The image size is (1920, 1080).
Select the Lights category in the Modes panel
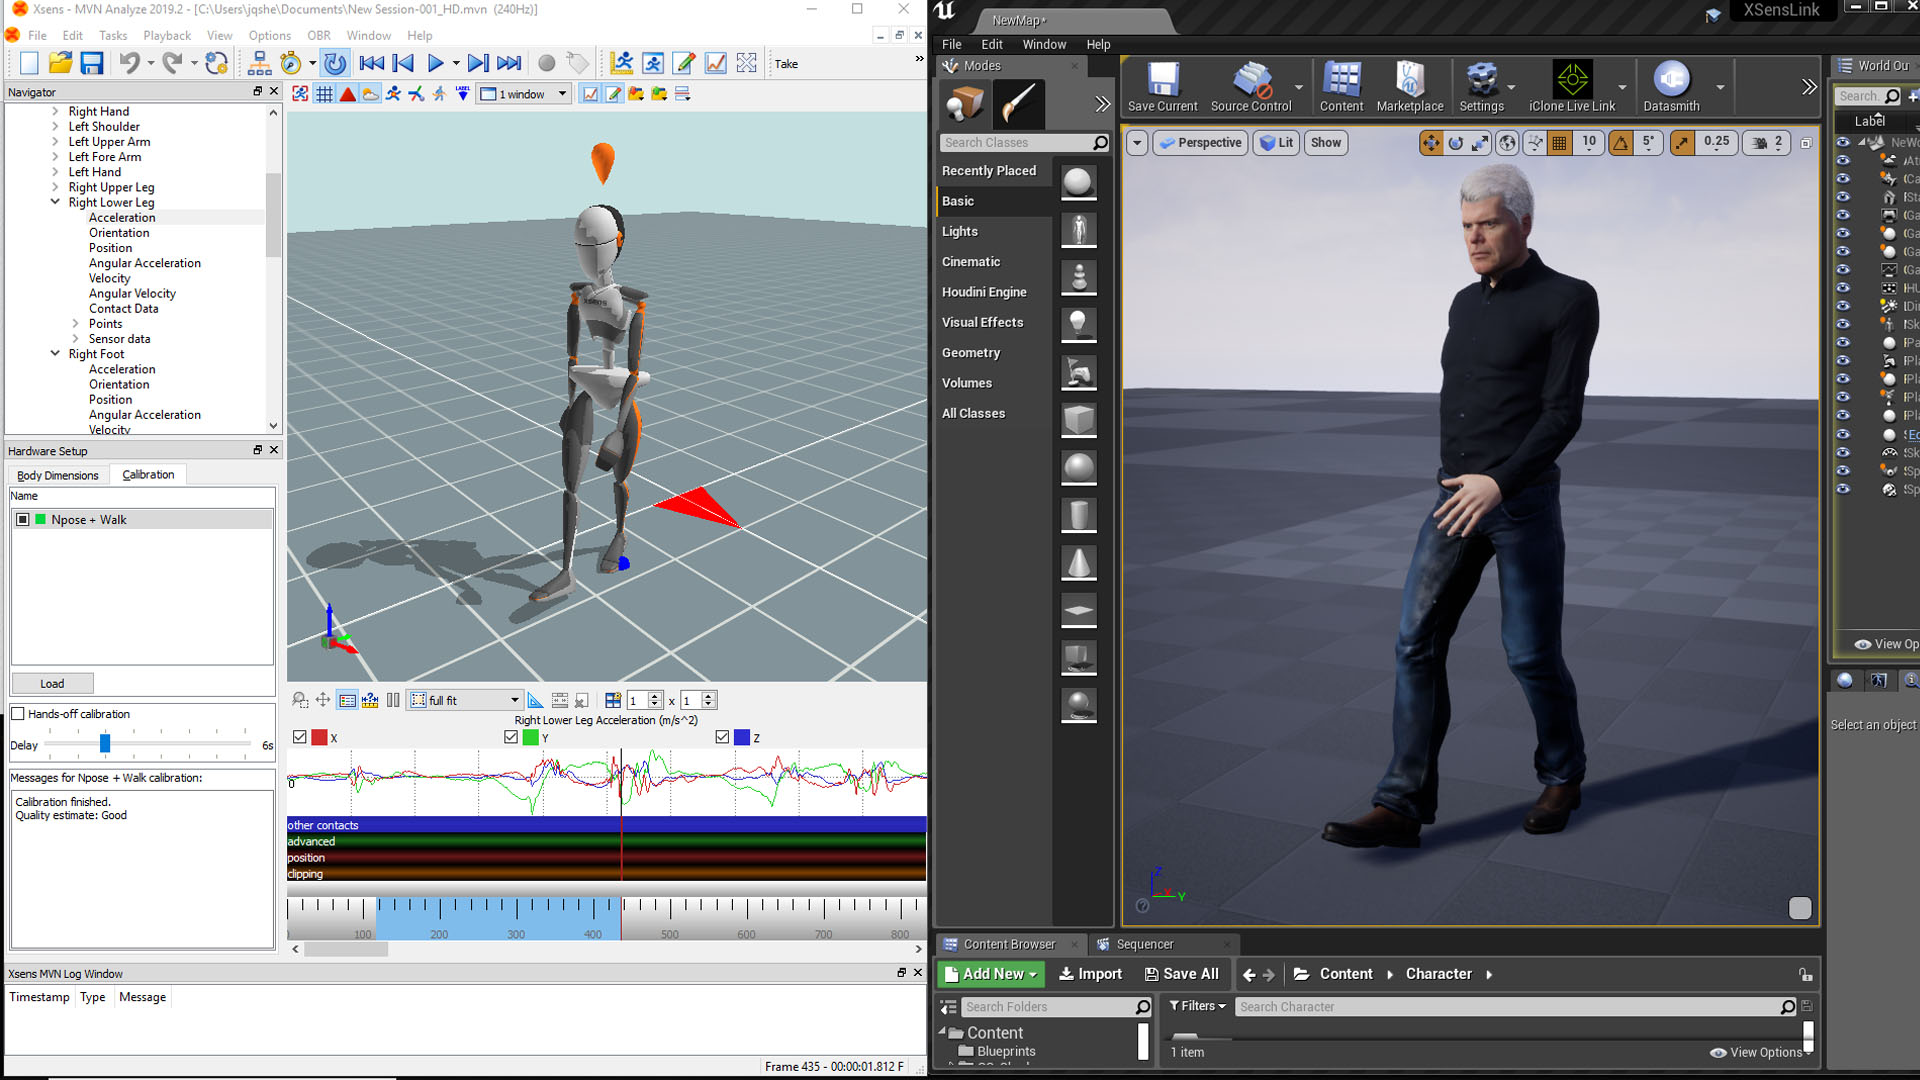960,231
